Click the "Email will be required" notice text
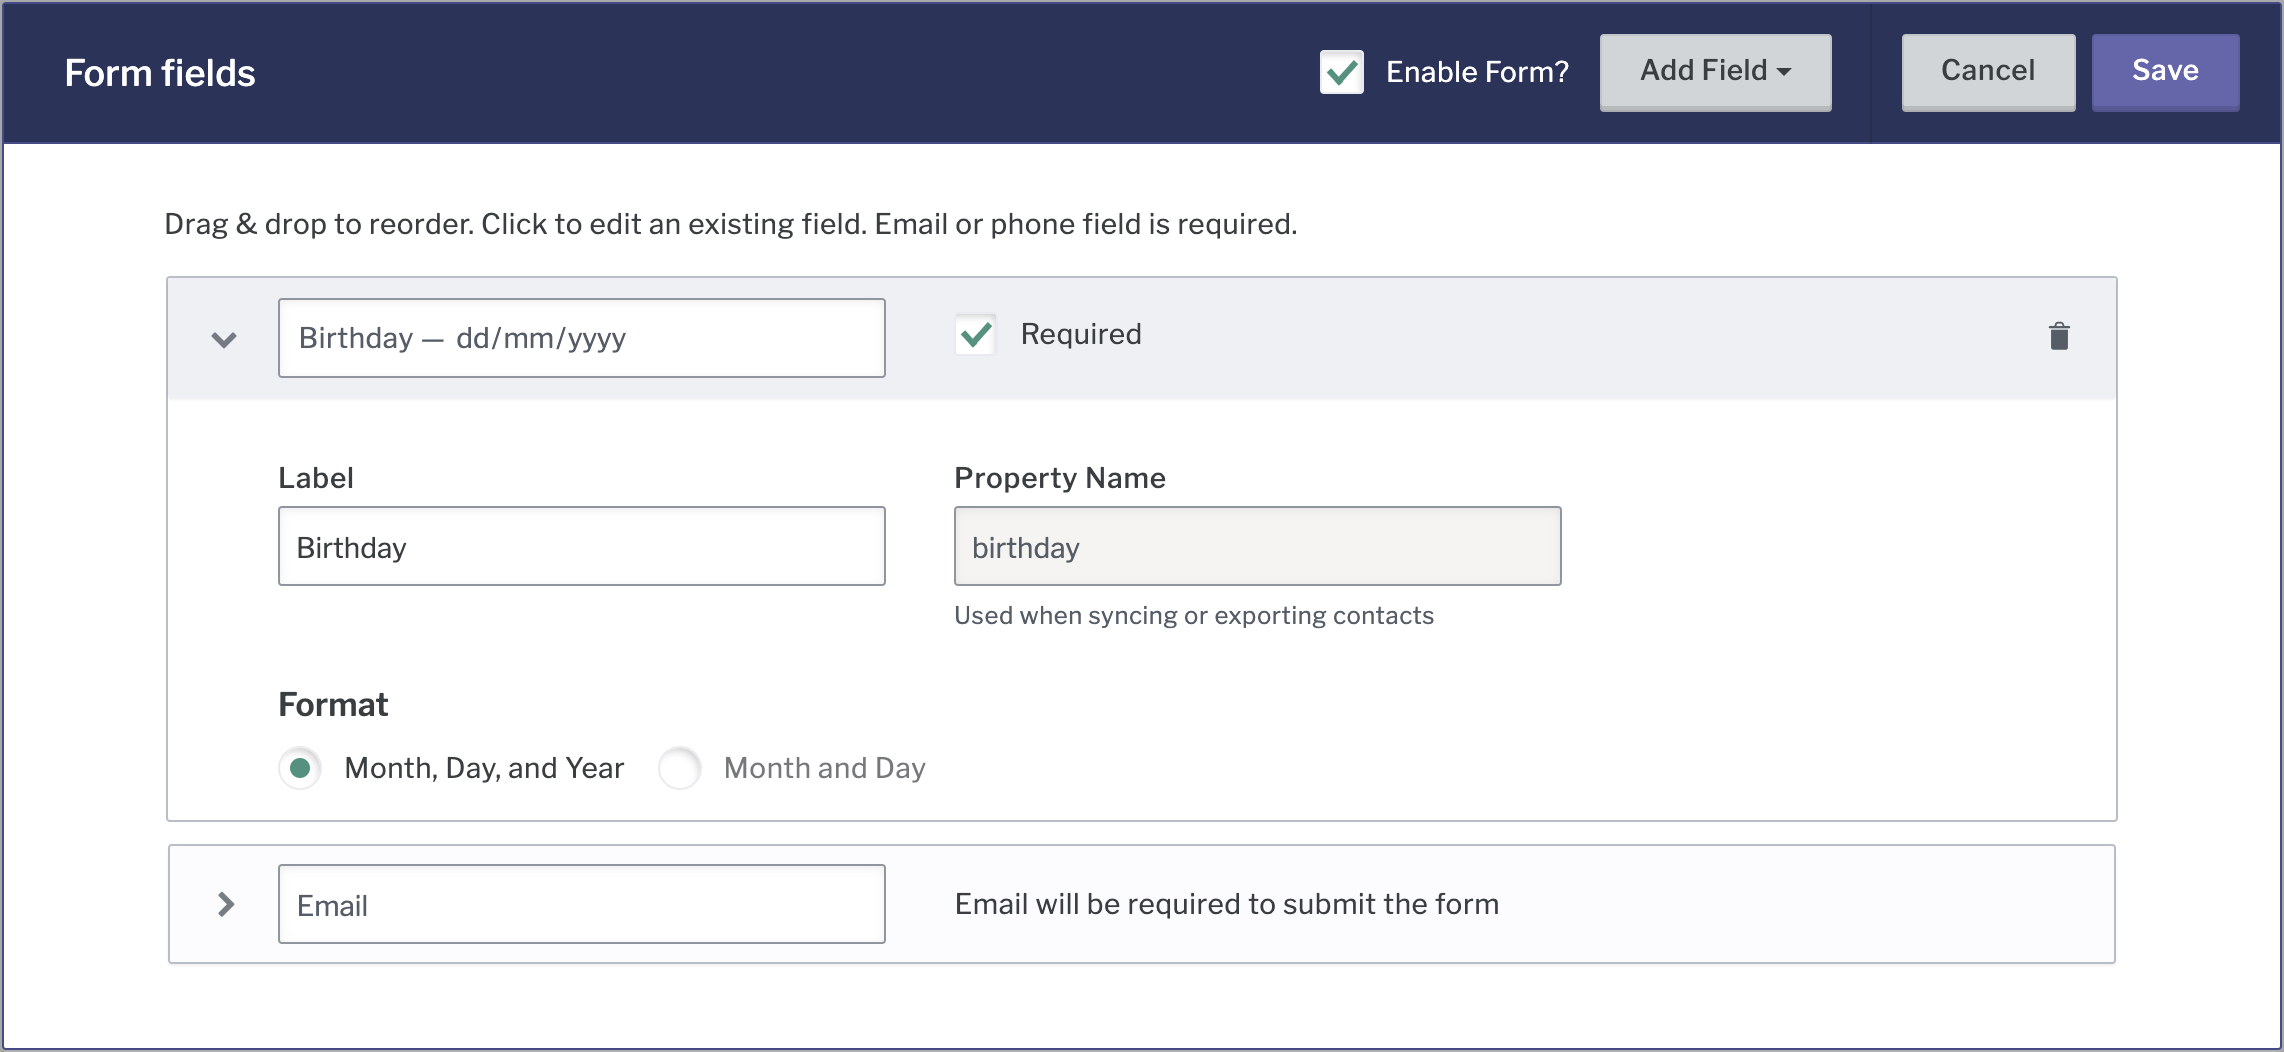The width and height of the screenshot is (2284, 1052). (1226, 904)
